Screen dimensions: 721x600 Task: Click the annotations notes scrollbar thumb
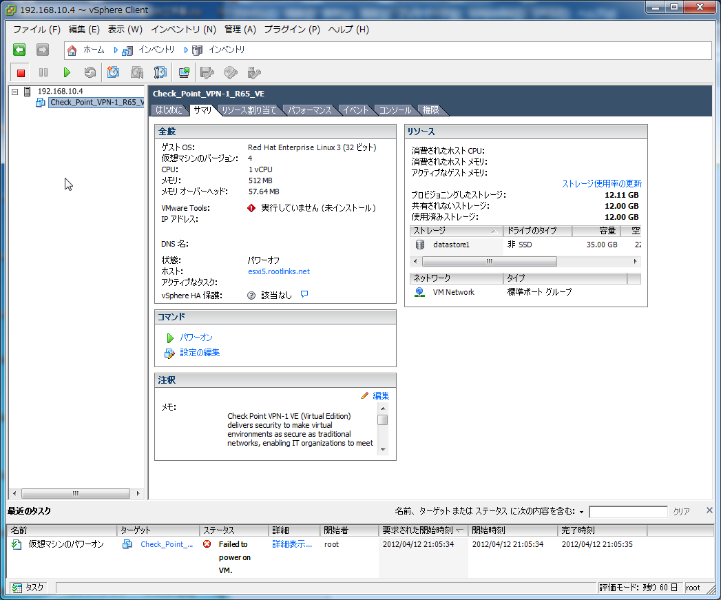tap(383, 420)
